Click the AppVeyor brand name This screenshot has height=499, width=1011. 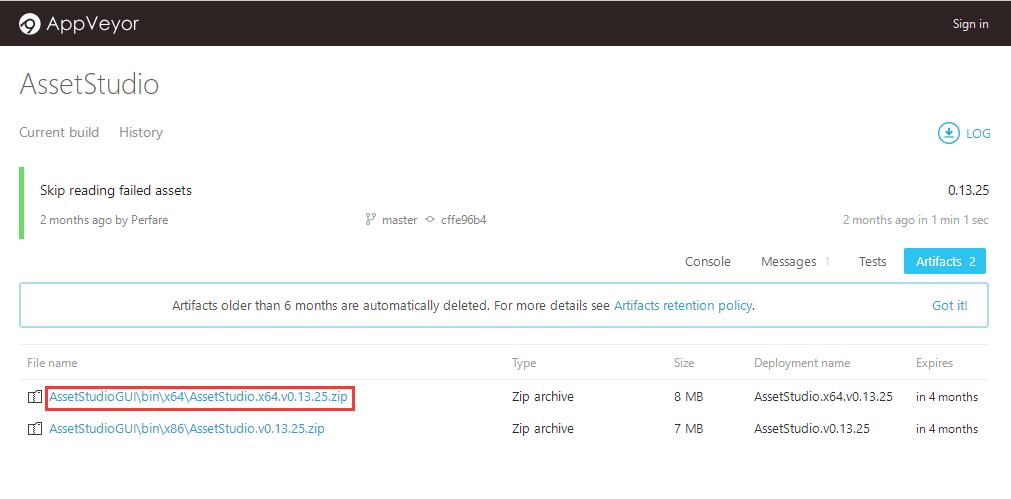[x=92, y=24]
